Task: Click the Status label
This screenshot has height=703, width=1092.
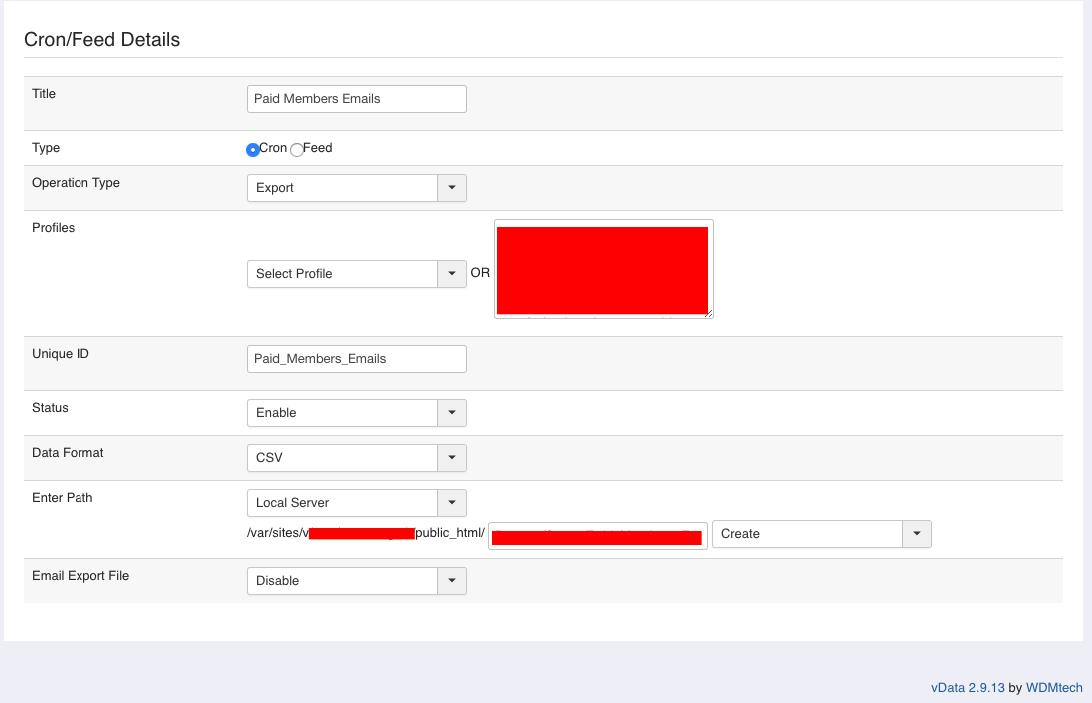Action: click(x=50, y=408)
